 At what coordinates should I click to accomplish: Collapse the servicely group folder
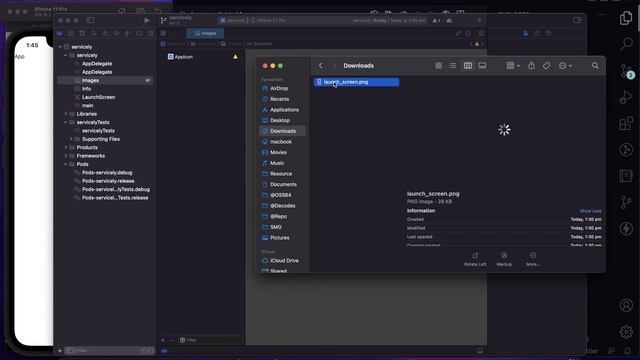pos(65,55)
